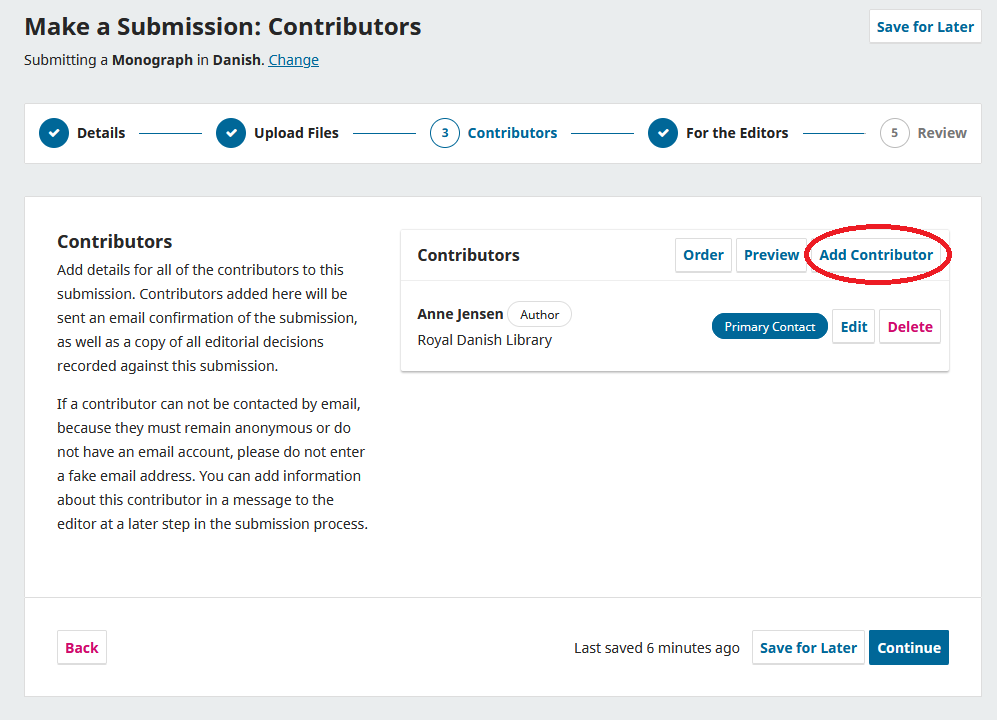Go to the Upload Files step

296,133
